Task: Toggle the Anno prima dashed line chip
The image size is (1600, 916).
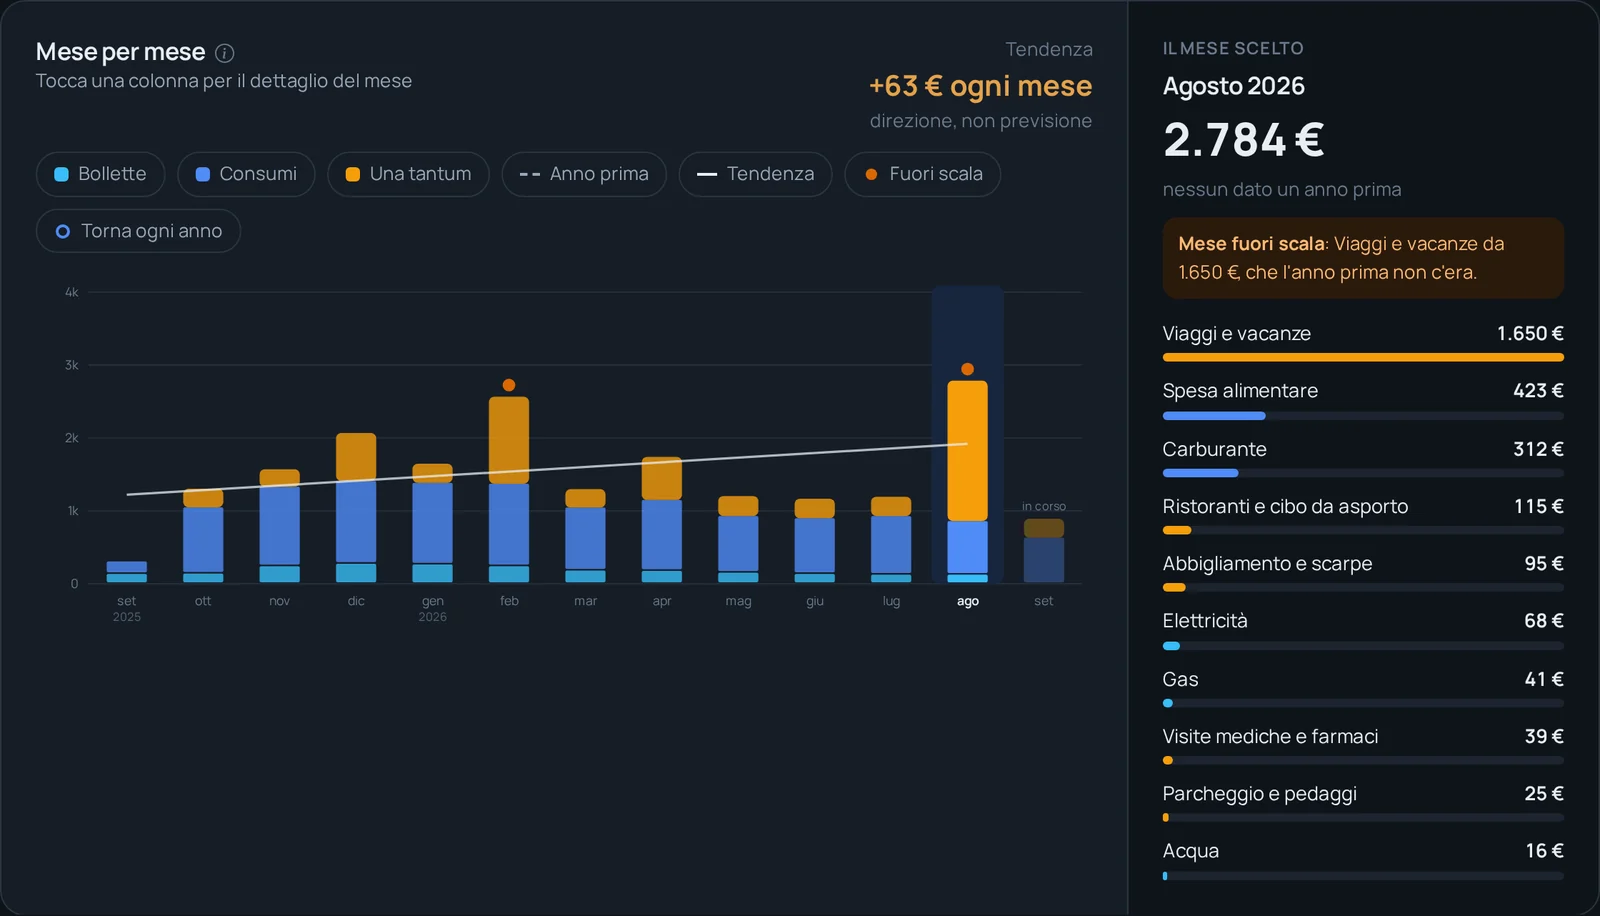Action: pyautogui.click(x=584, y=174)
